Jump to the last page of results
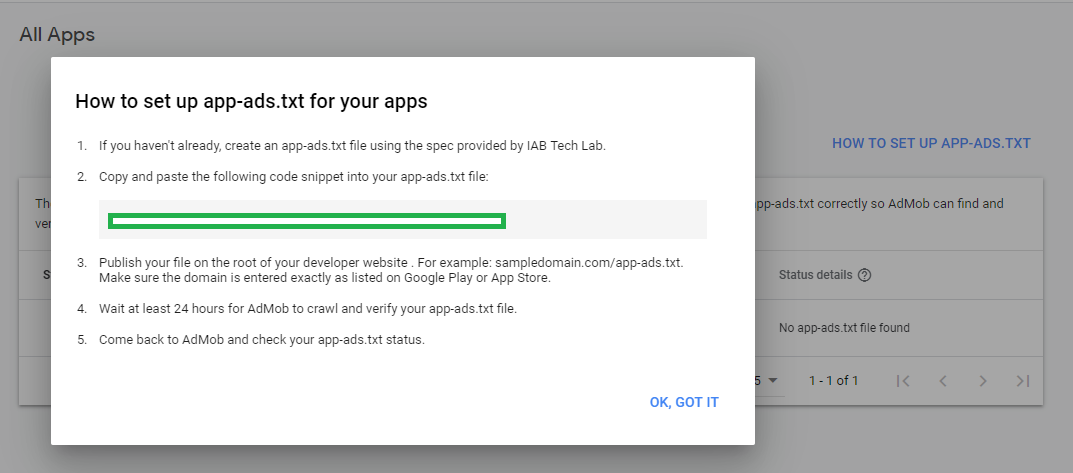 point(1022,381)
